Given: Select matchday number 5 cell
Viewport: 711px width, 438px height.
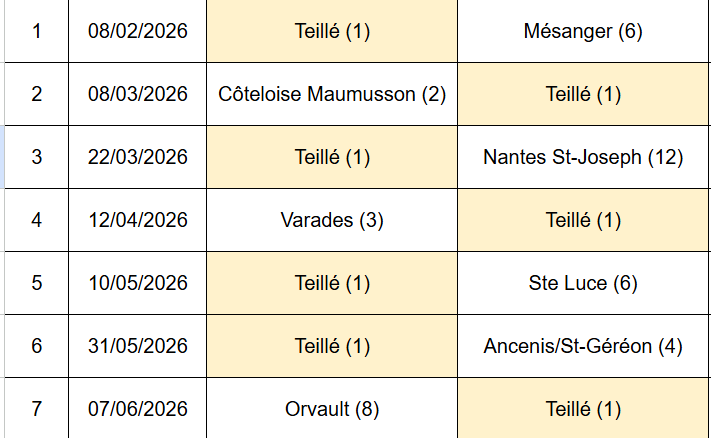Looking at the screenshot, I should click(x=37, y=283).
